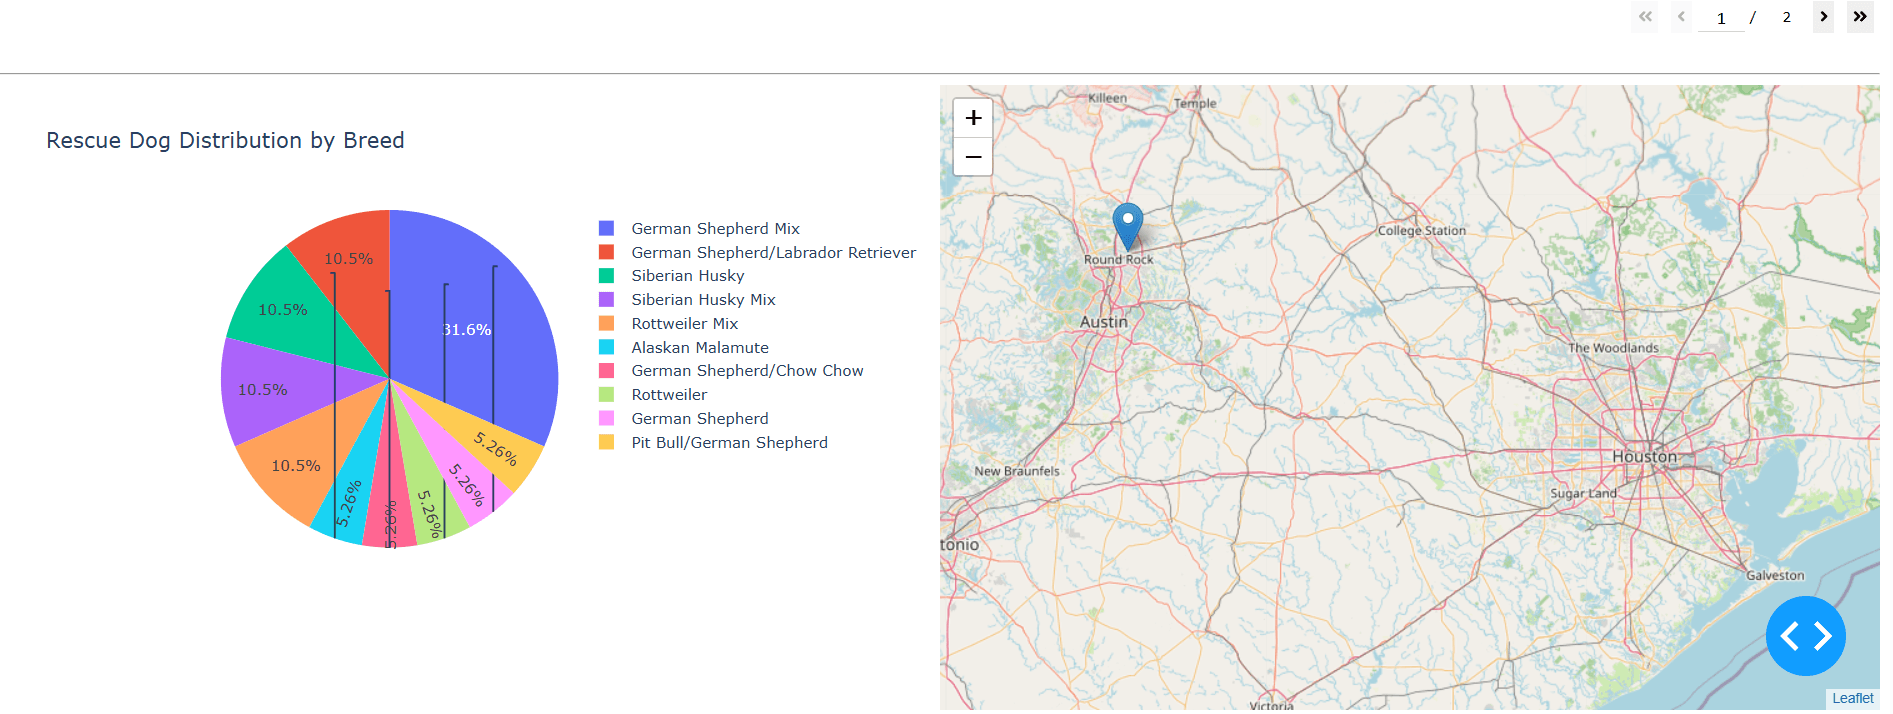Click the Austin label on the map
1893x714 pixels.
[x=1104, y=322]
